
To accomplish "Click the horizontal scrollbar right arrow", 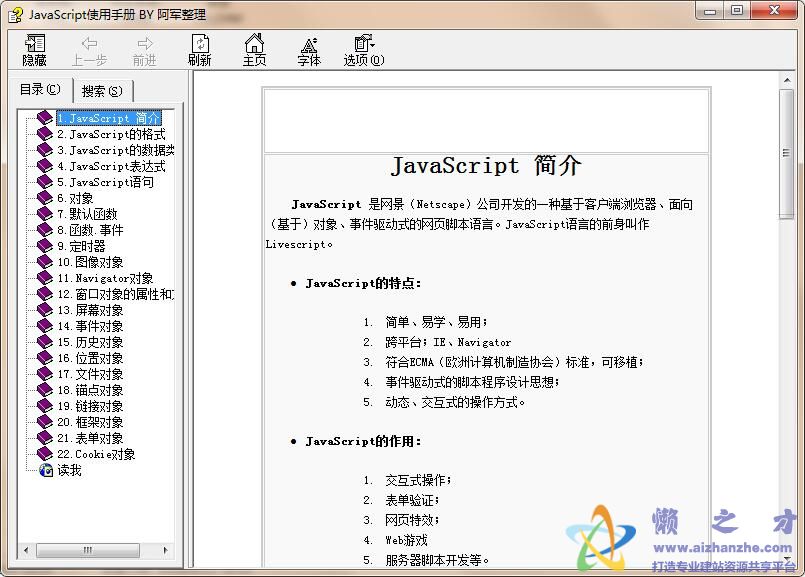I will point(165,549).
